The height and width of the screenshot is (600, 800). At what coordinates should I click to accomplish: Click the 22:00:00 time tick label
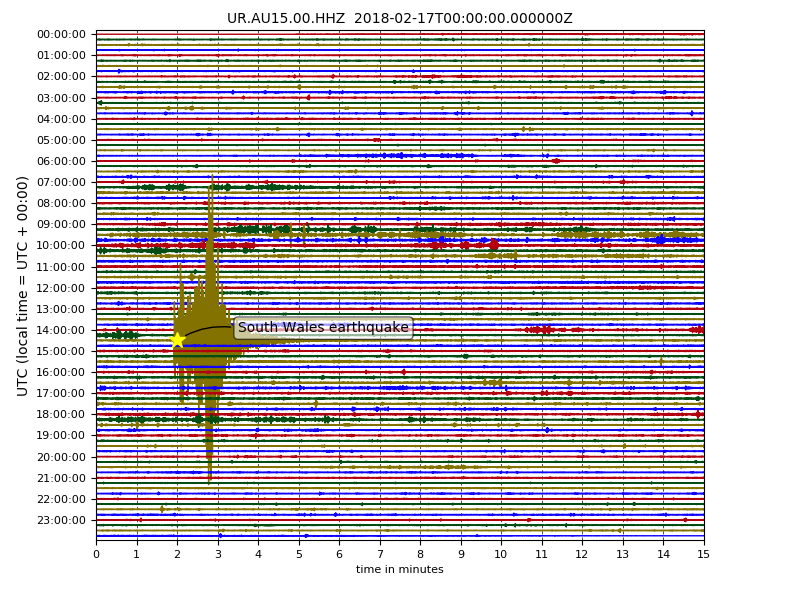click(x=61, y=499)
